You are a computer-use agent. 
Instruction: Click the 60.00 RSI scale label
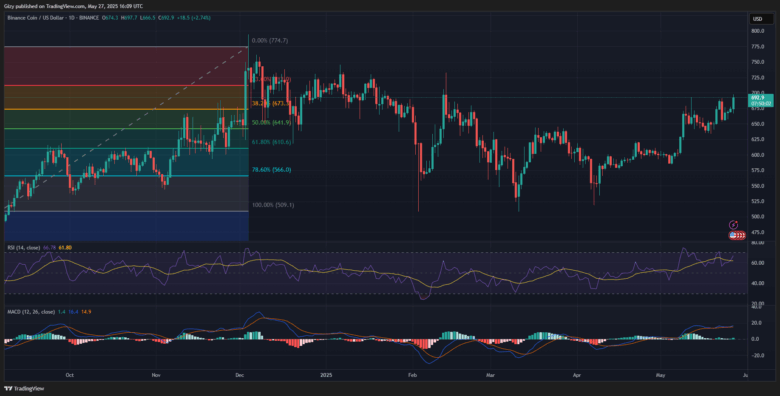(759, 263)
